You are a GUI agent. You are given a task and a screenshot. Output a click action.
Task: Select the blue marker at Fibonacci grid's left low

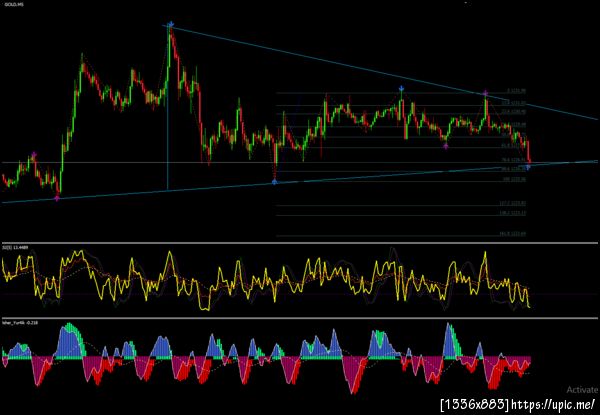tap(274, 182)
